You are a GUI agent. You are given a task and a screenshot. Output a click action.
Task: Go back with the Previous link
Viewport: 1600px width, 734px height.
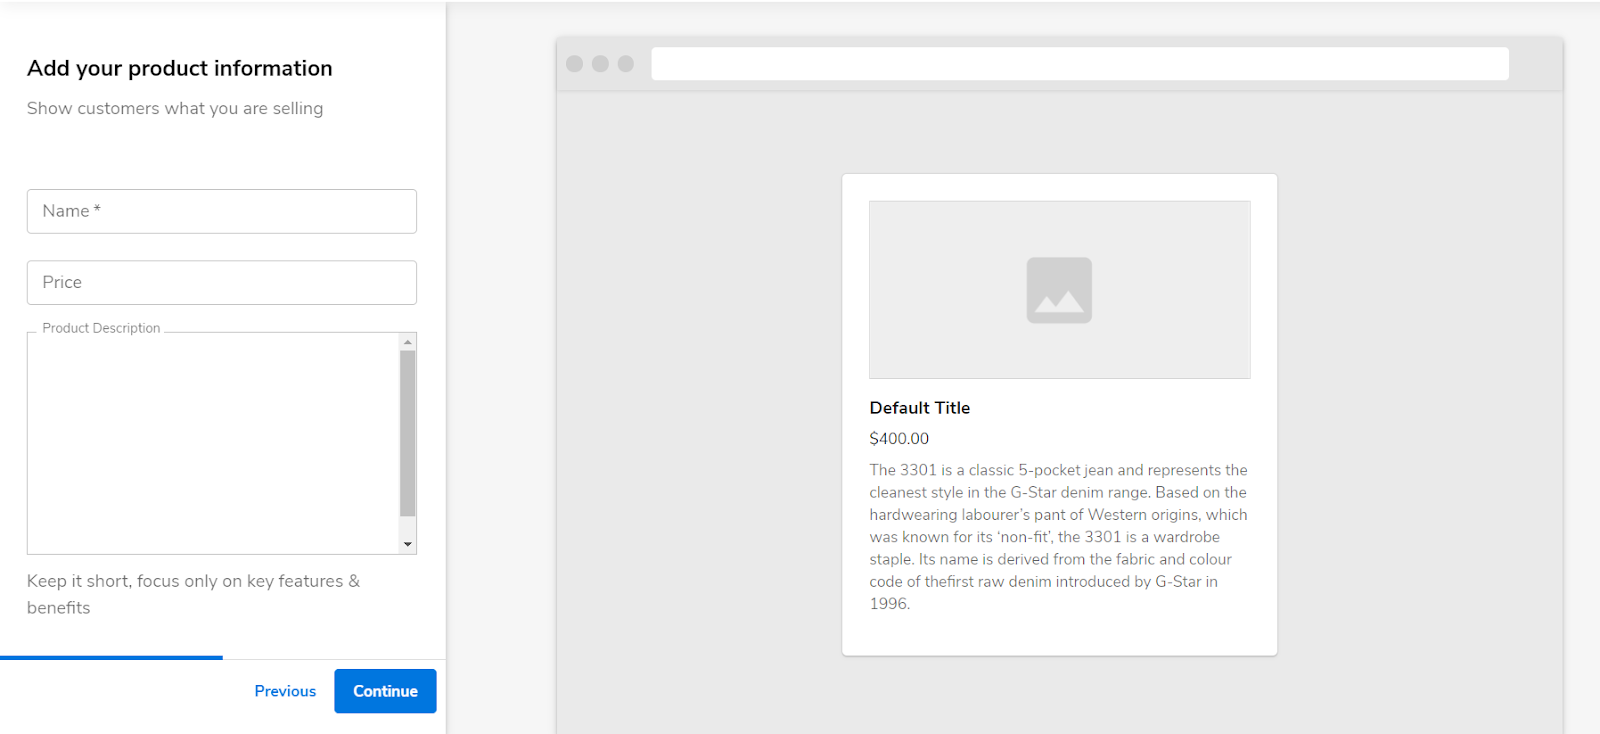tap(285, 691)
